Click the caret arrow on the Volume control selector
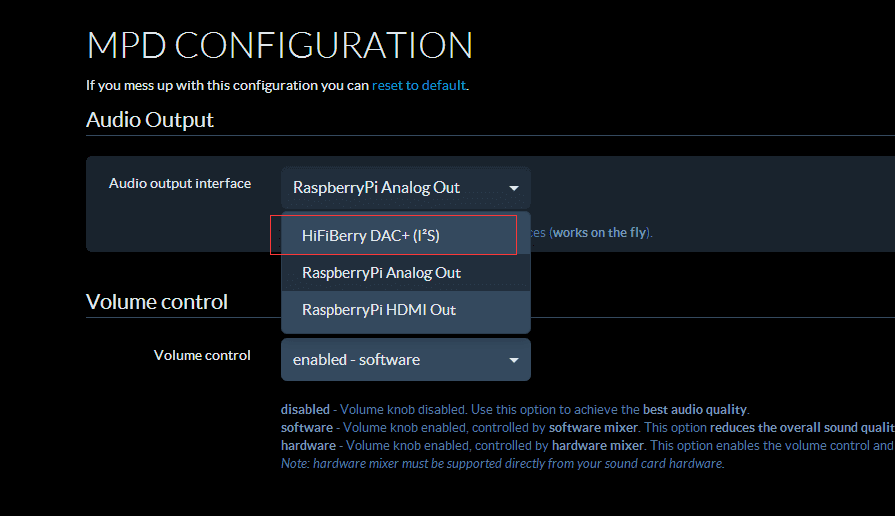 tap(513, 360)
